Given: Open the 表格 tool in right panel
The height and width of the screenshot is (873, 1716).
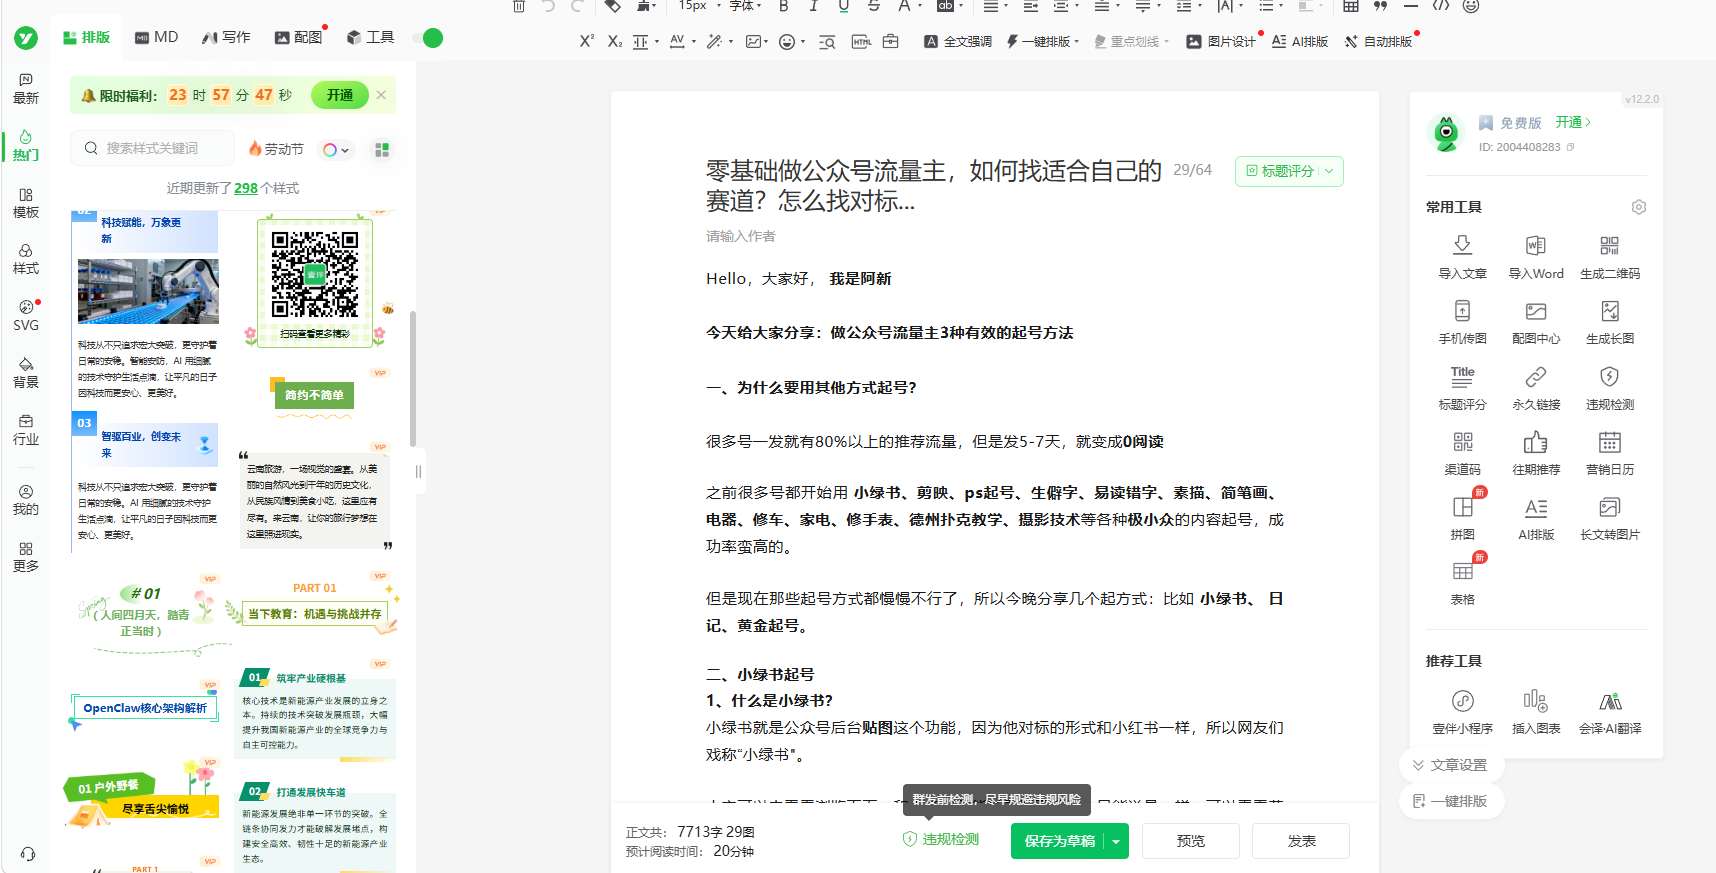Looking at the screenshot, I should (x=1462, y=582).
